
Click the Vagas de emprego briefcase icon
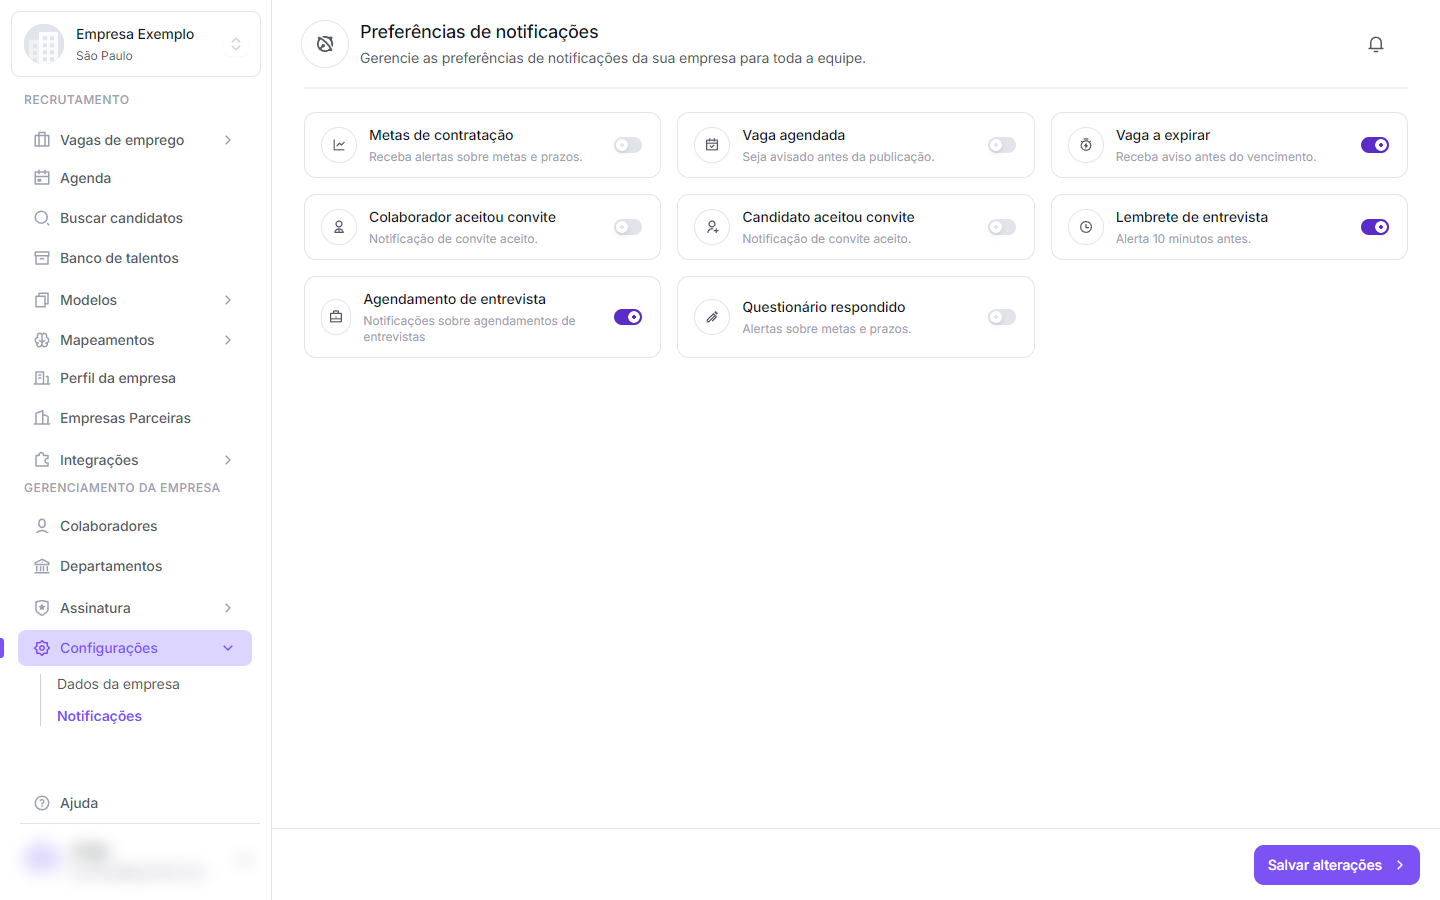click(x=42, y=140)
